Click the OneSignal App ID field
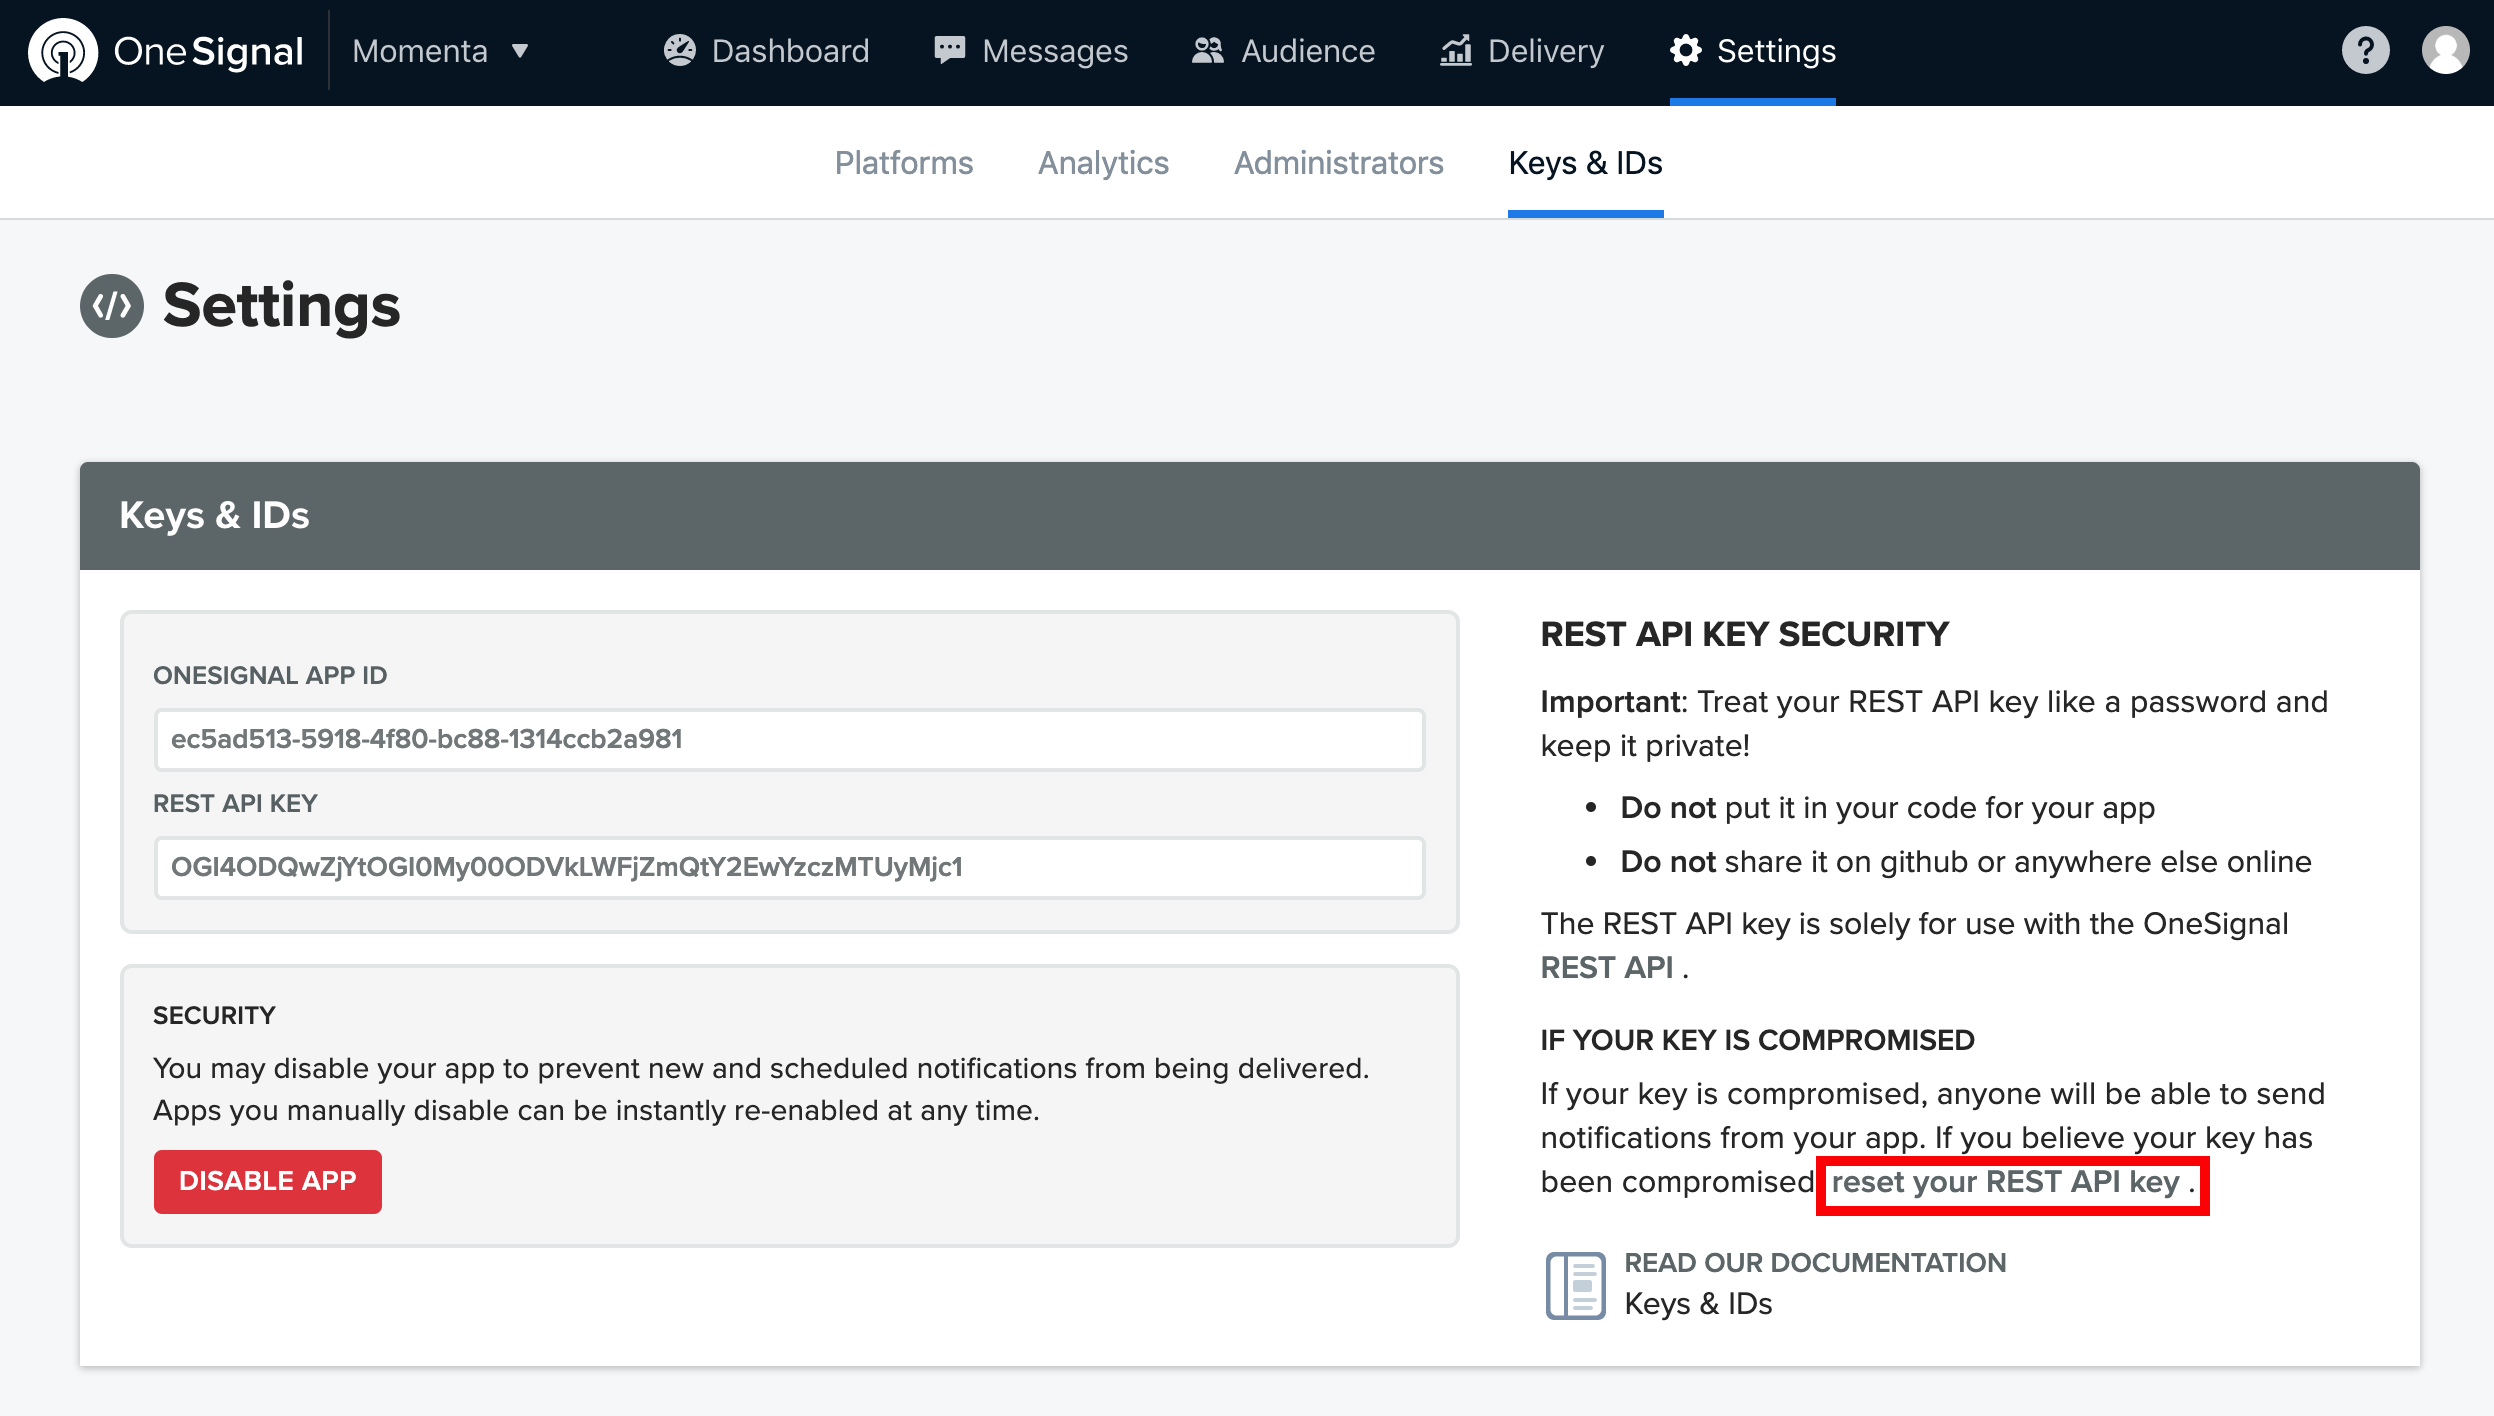Viewport: 2494px width, 1416px height. click(789, 740)
